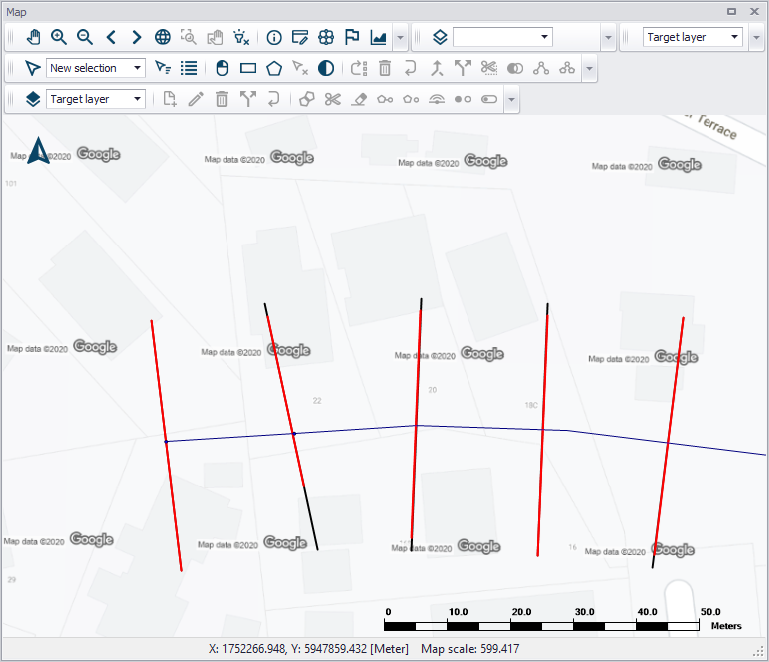Expand the selection toolbar overflow arrow
Image resolution: width=769 pixels, height=662 pixels.
tap(590, 68)
